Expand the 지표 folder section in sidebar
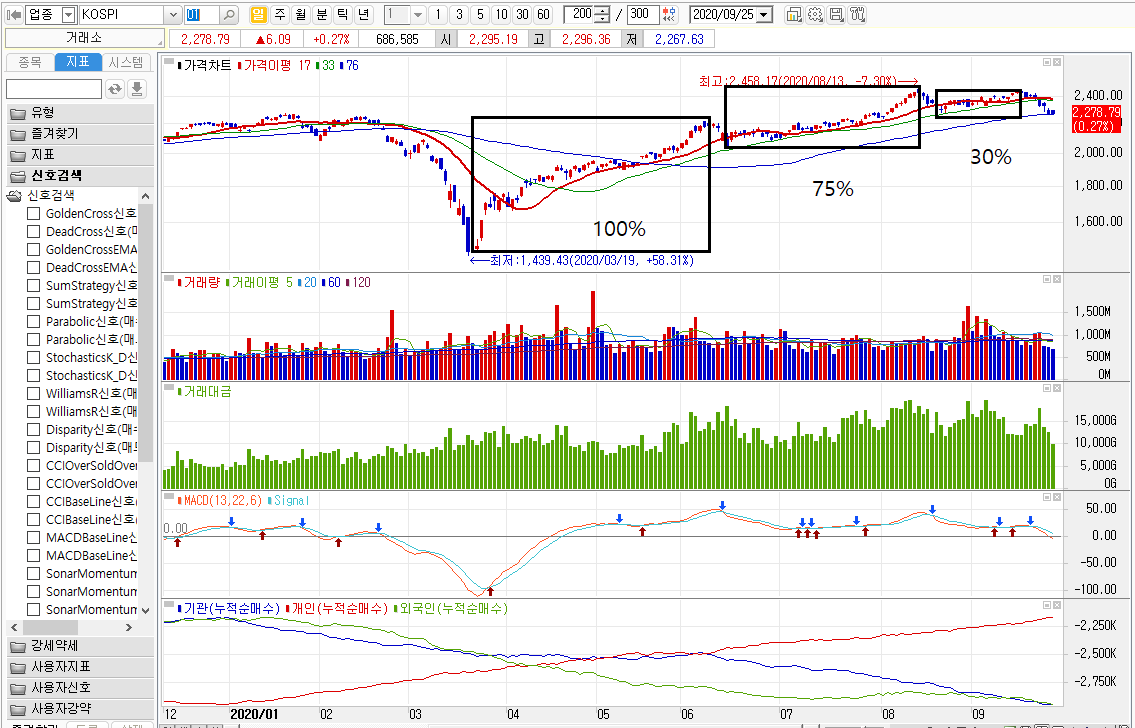 coord(80,155)
